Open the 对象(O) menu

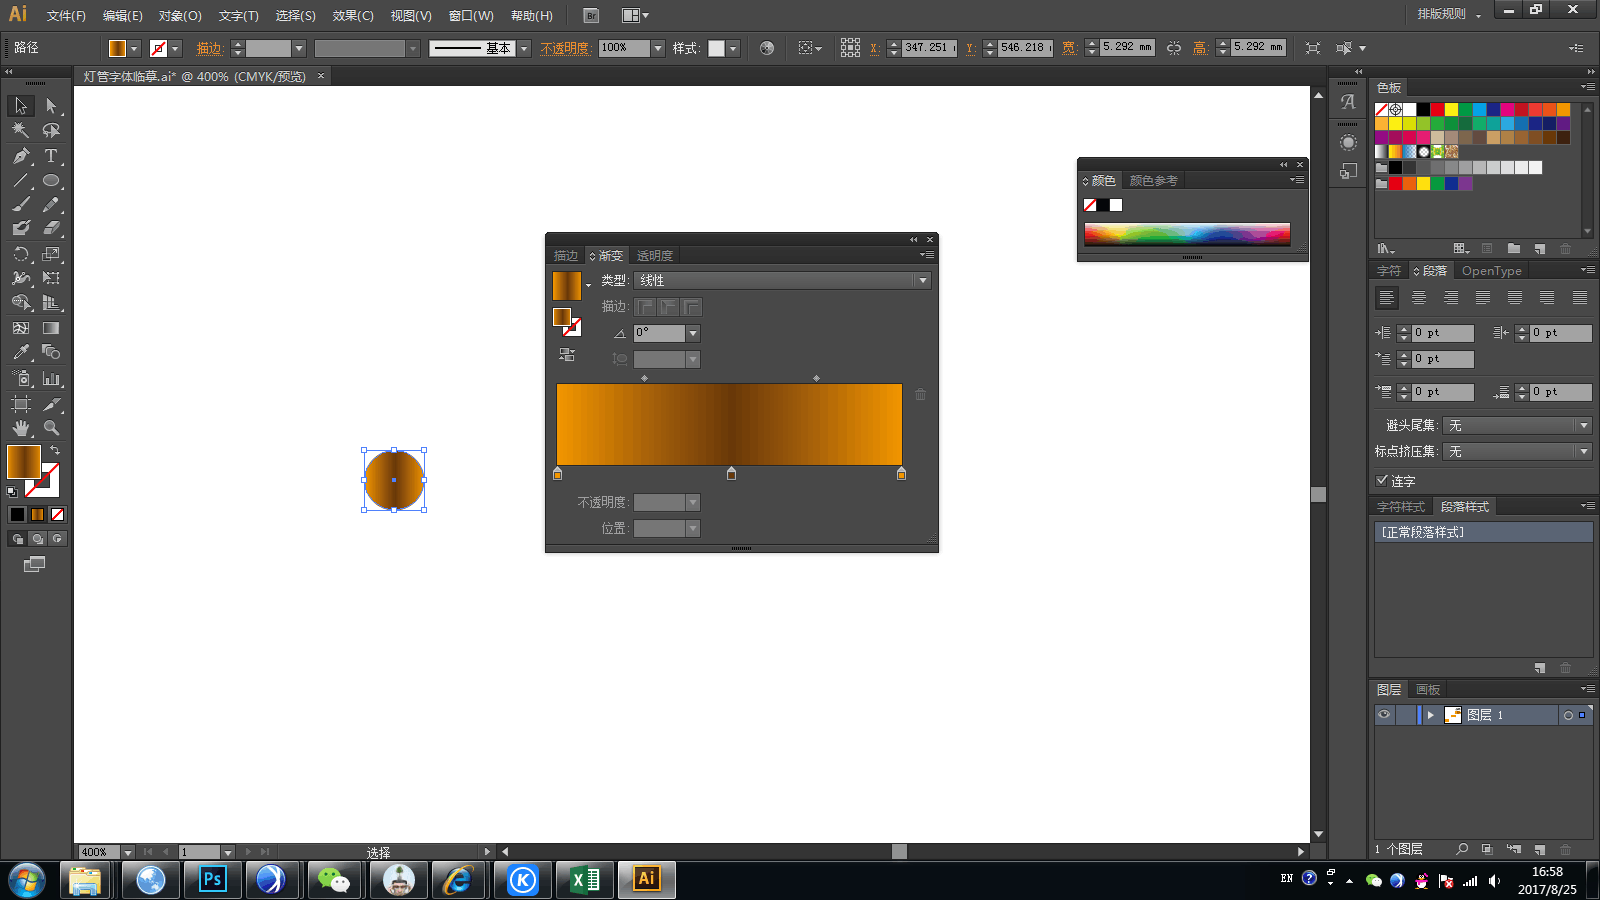pos(180,16)
